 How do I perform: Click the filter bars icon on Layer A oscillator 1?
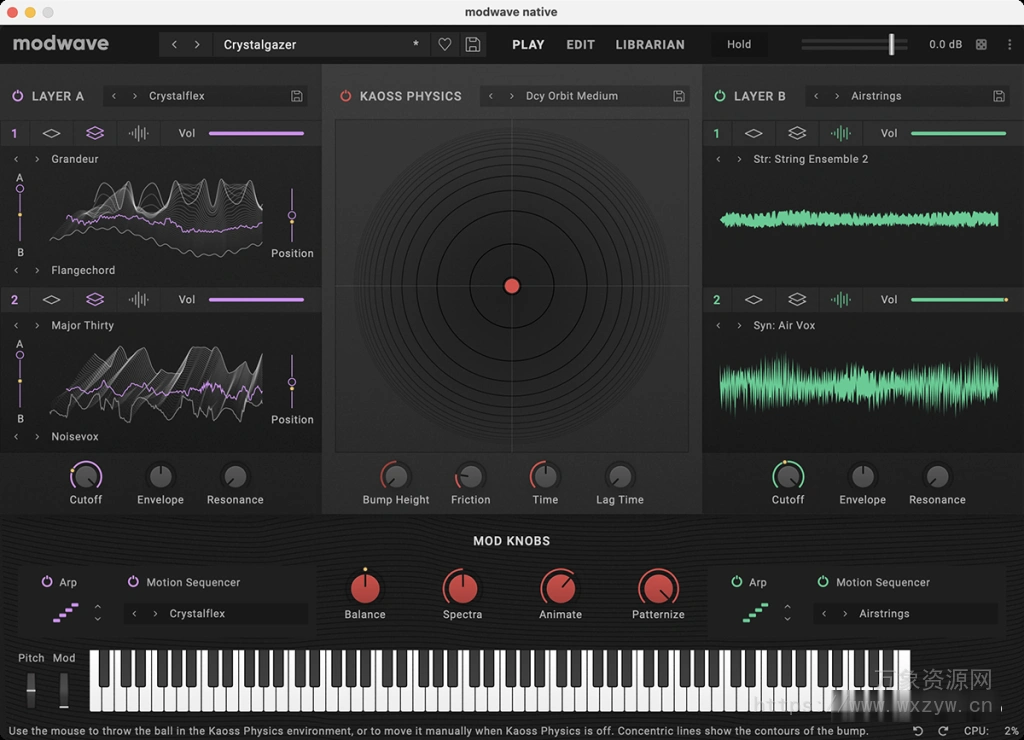(137, 132)
